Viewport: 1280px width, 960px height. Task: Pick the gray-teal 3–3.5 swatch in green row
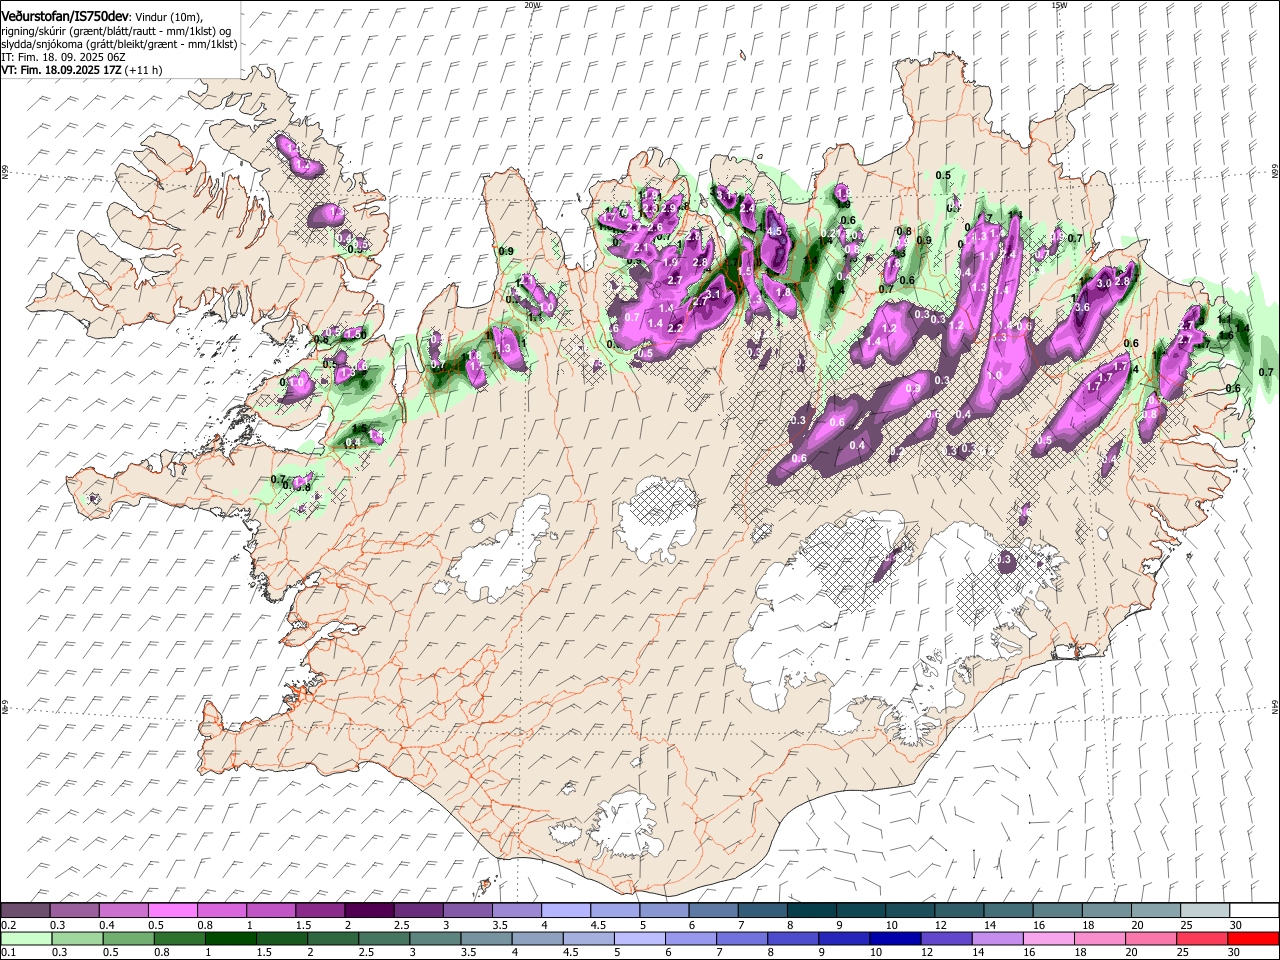437,939
